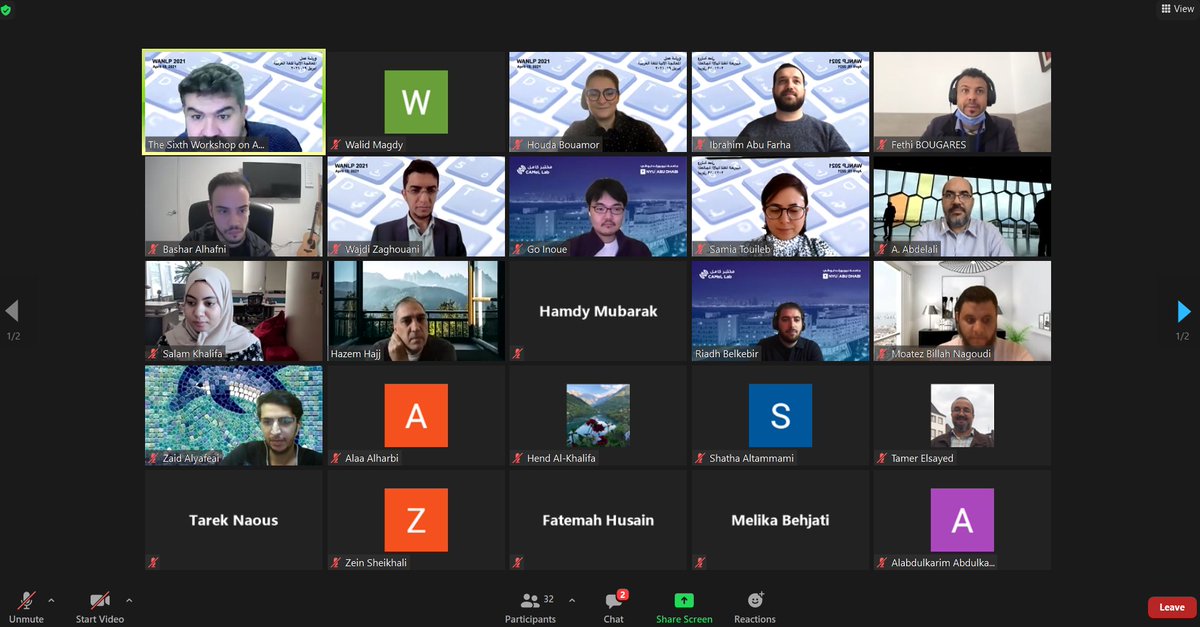
Task: Click Shatha Altammami's blue S avatar
Action: [780, 415]
